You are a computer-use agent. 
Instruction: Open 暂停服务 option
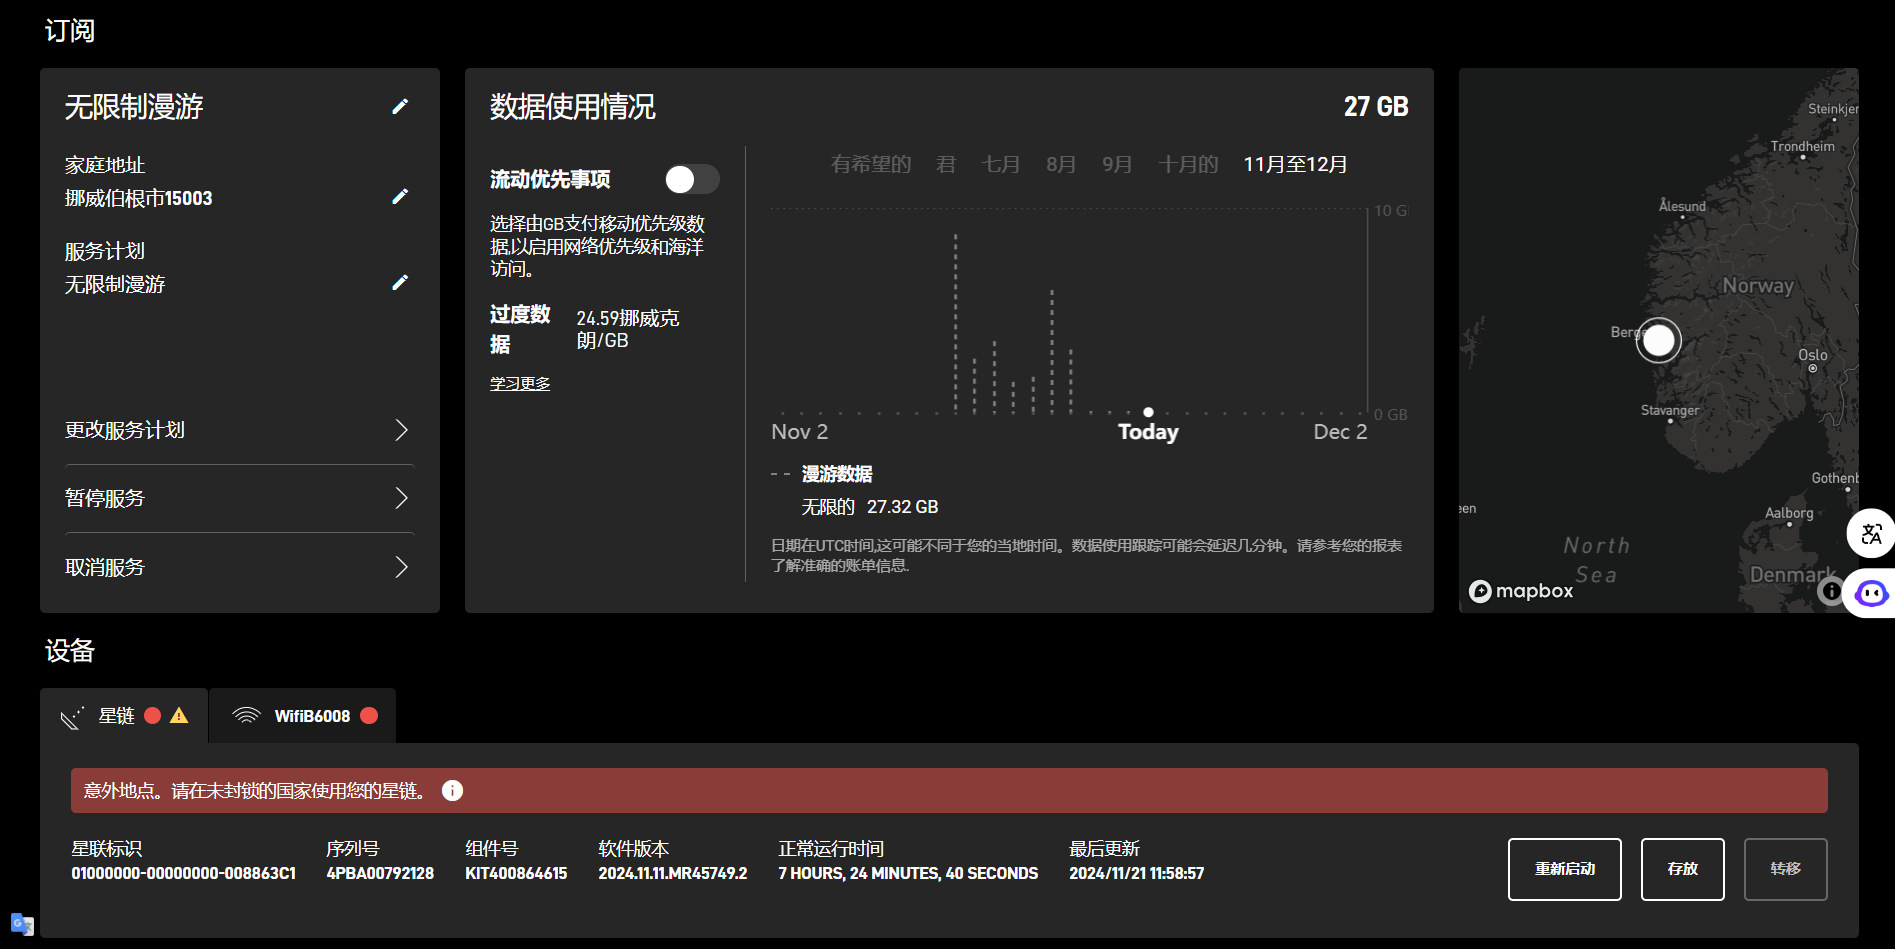coord(239,498)
